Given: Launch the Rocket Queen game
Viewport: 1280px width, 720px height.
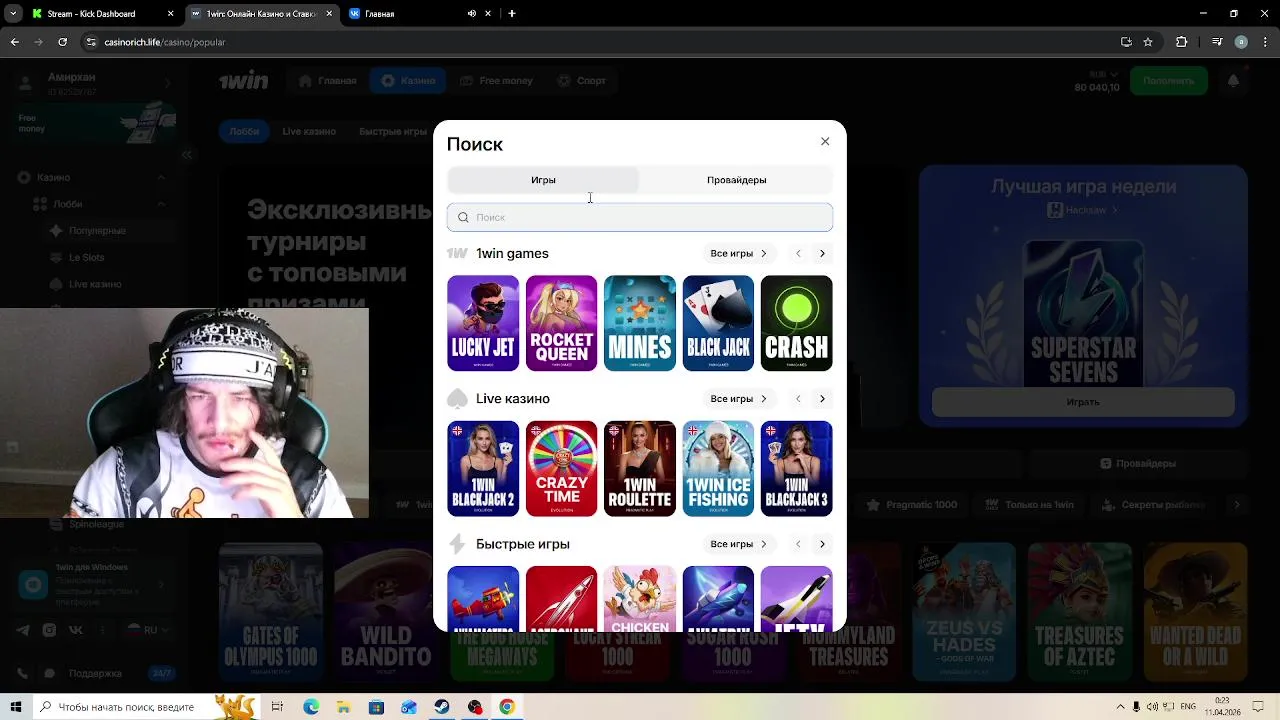Looking at the screenshot, I should pyautogui.click(x=561, y=323).
